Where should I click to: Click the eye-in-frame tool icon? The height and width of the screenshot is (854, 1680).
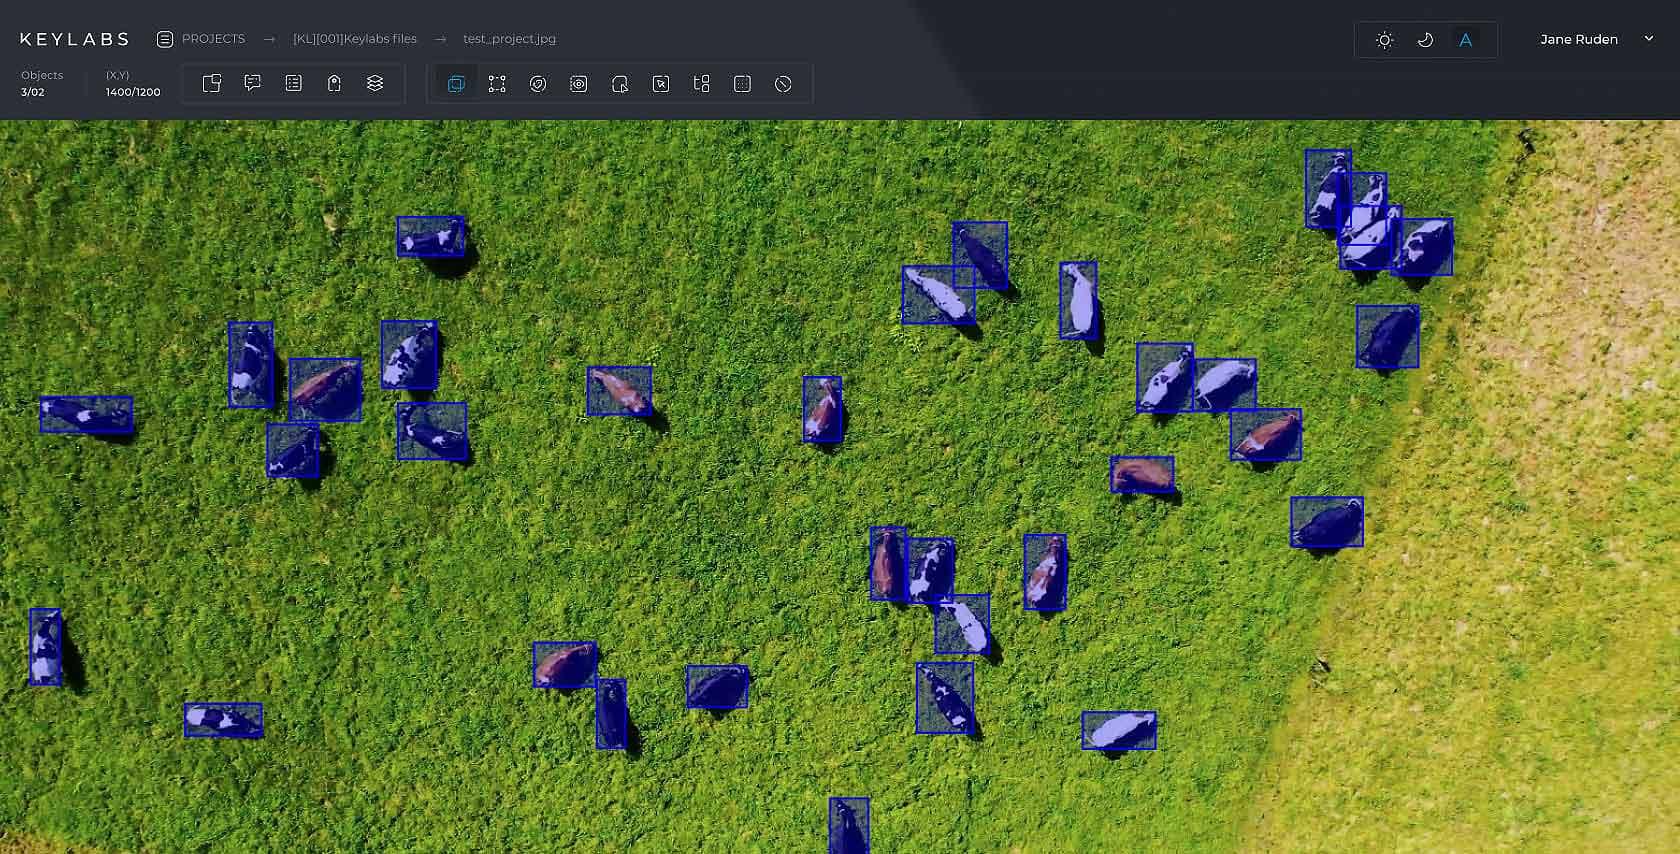578,84
